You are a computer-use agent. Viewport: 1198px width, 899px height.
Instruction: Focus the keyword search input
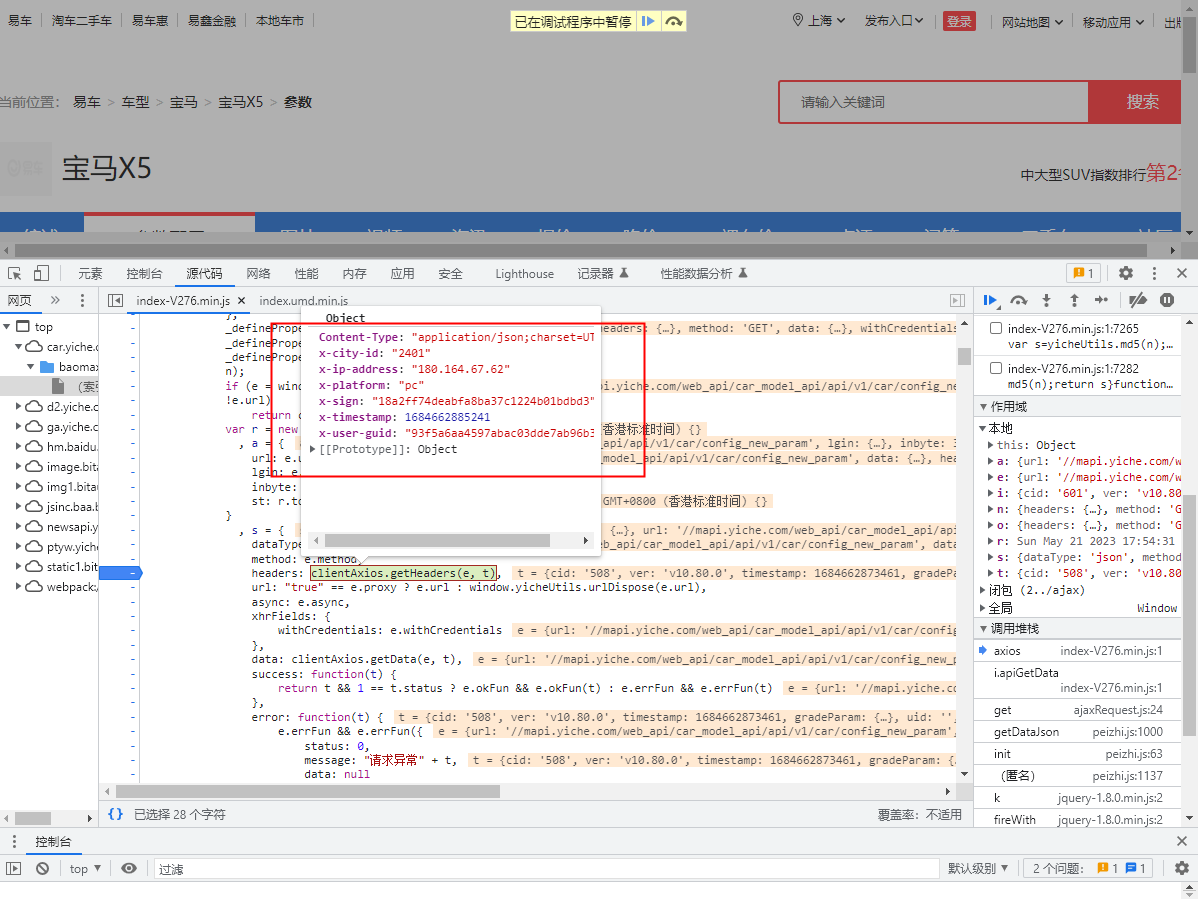click(934, 102)
